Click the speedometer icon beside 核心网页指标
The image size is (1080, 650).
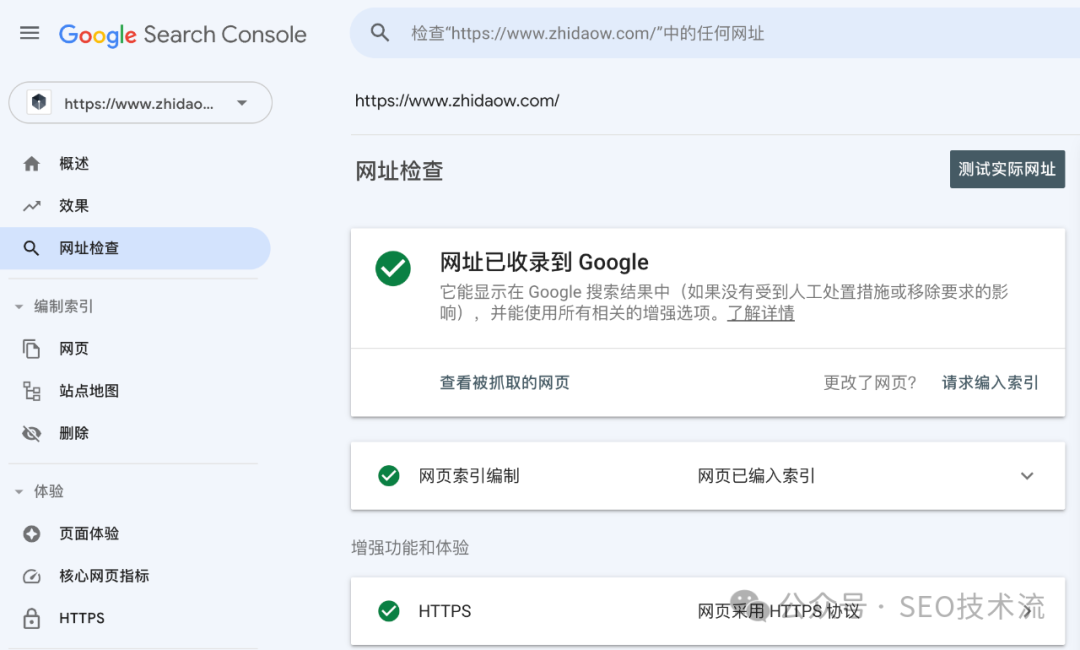(32, 576)
